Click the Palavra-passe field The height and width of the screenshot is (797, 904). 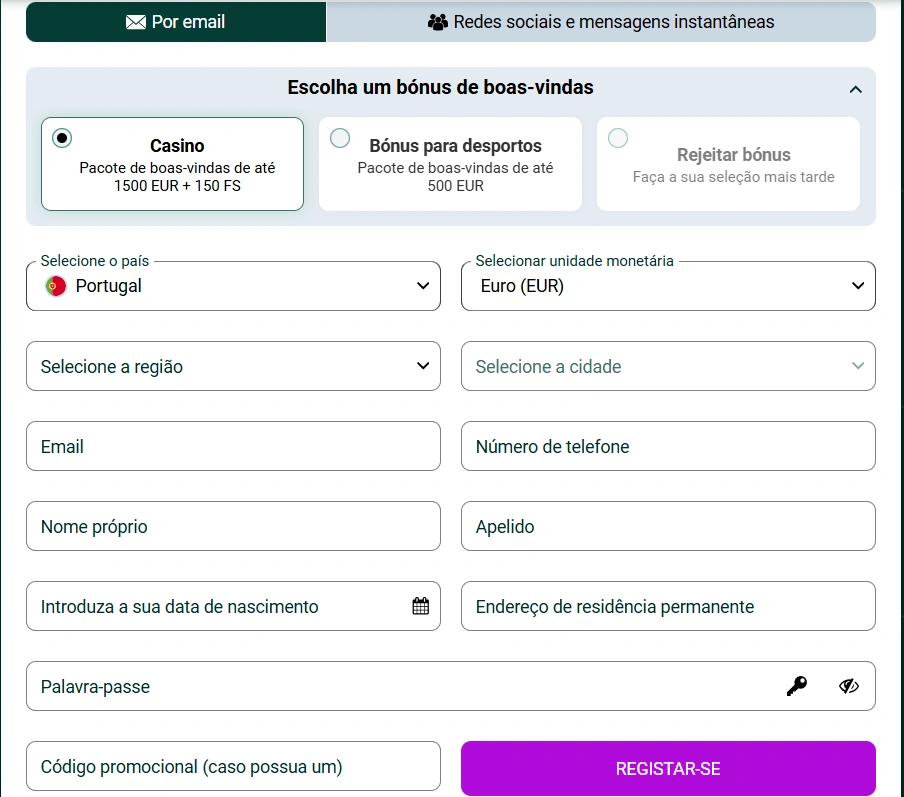point(300,686)
